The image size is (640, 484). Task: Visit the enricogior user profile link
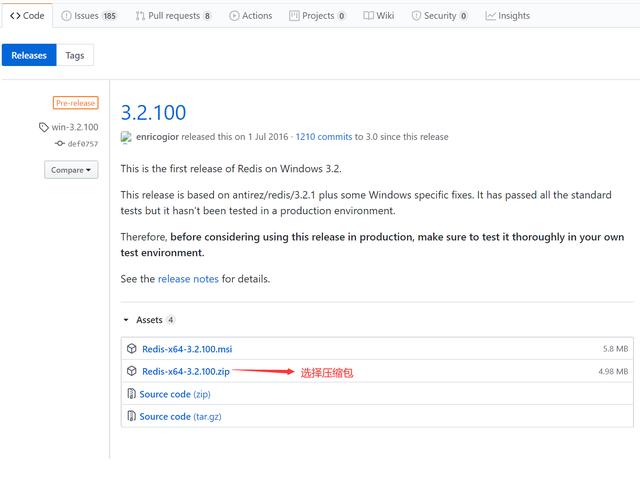tap(158, 137)
